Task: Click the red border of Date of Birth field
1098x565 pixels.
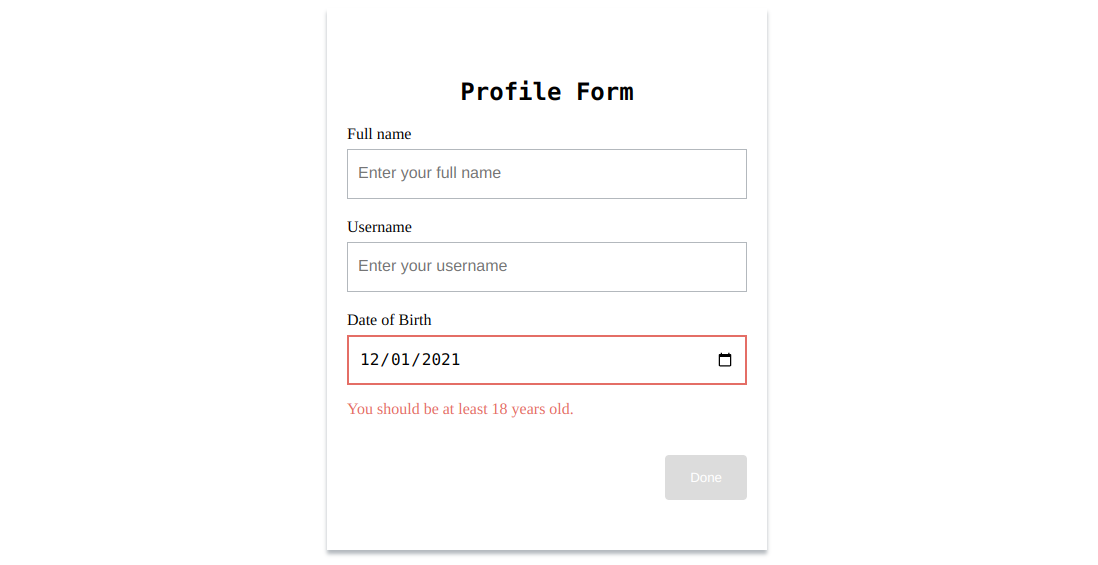Action: click(x=547, y=337)
